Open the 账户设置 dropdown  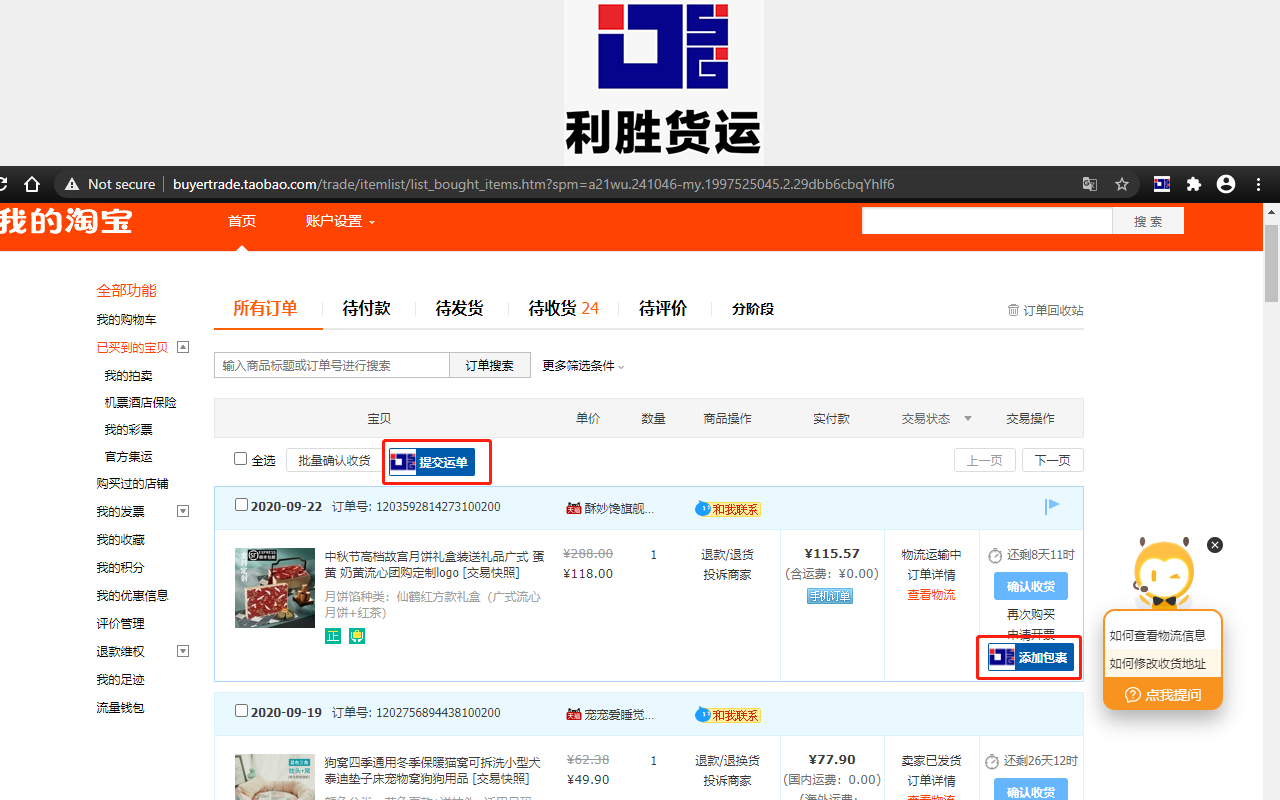[x=340, y=221]
